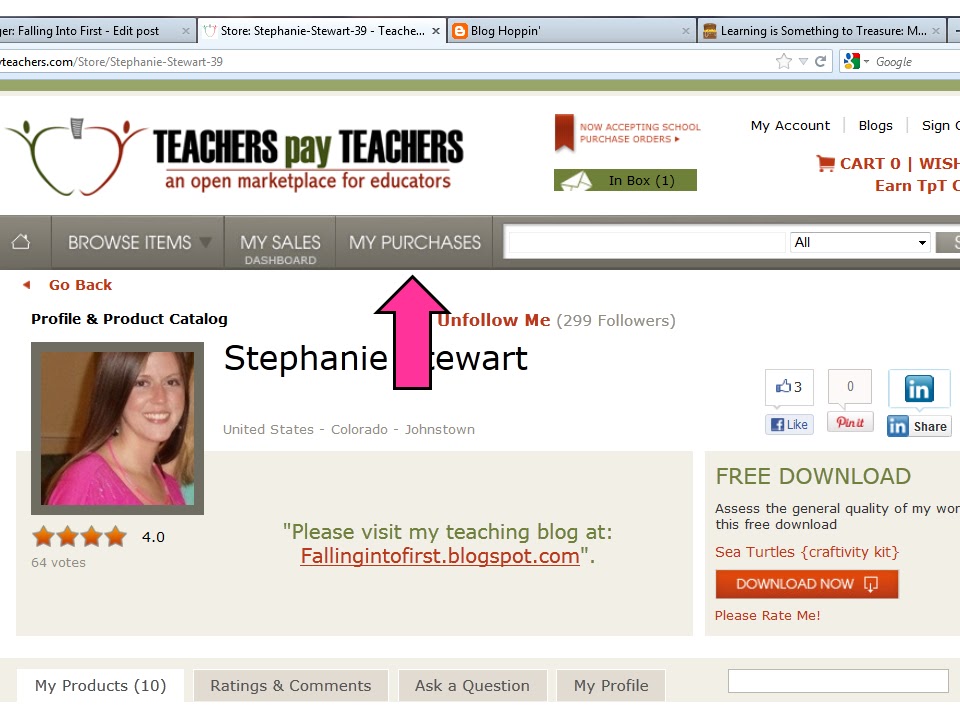Click the Facebook like count of 3
Viewport: 960px width, 720px height.
pyautogui.click(x=789, y=387)
